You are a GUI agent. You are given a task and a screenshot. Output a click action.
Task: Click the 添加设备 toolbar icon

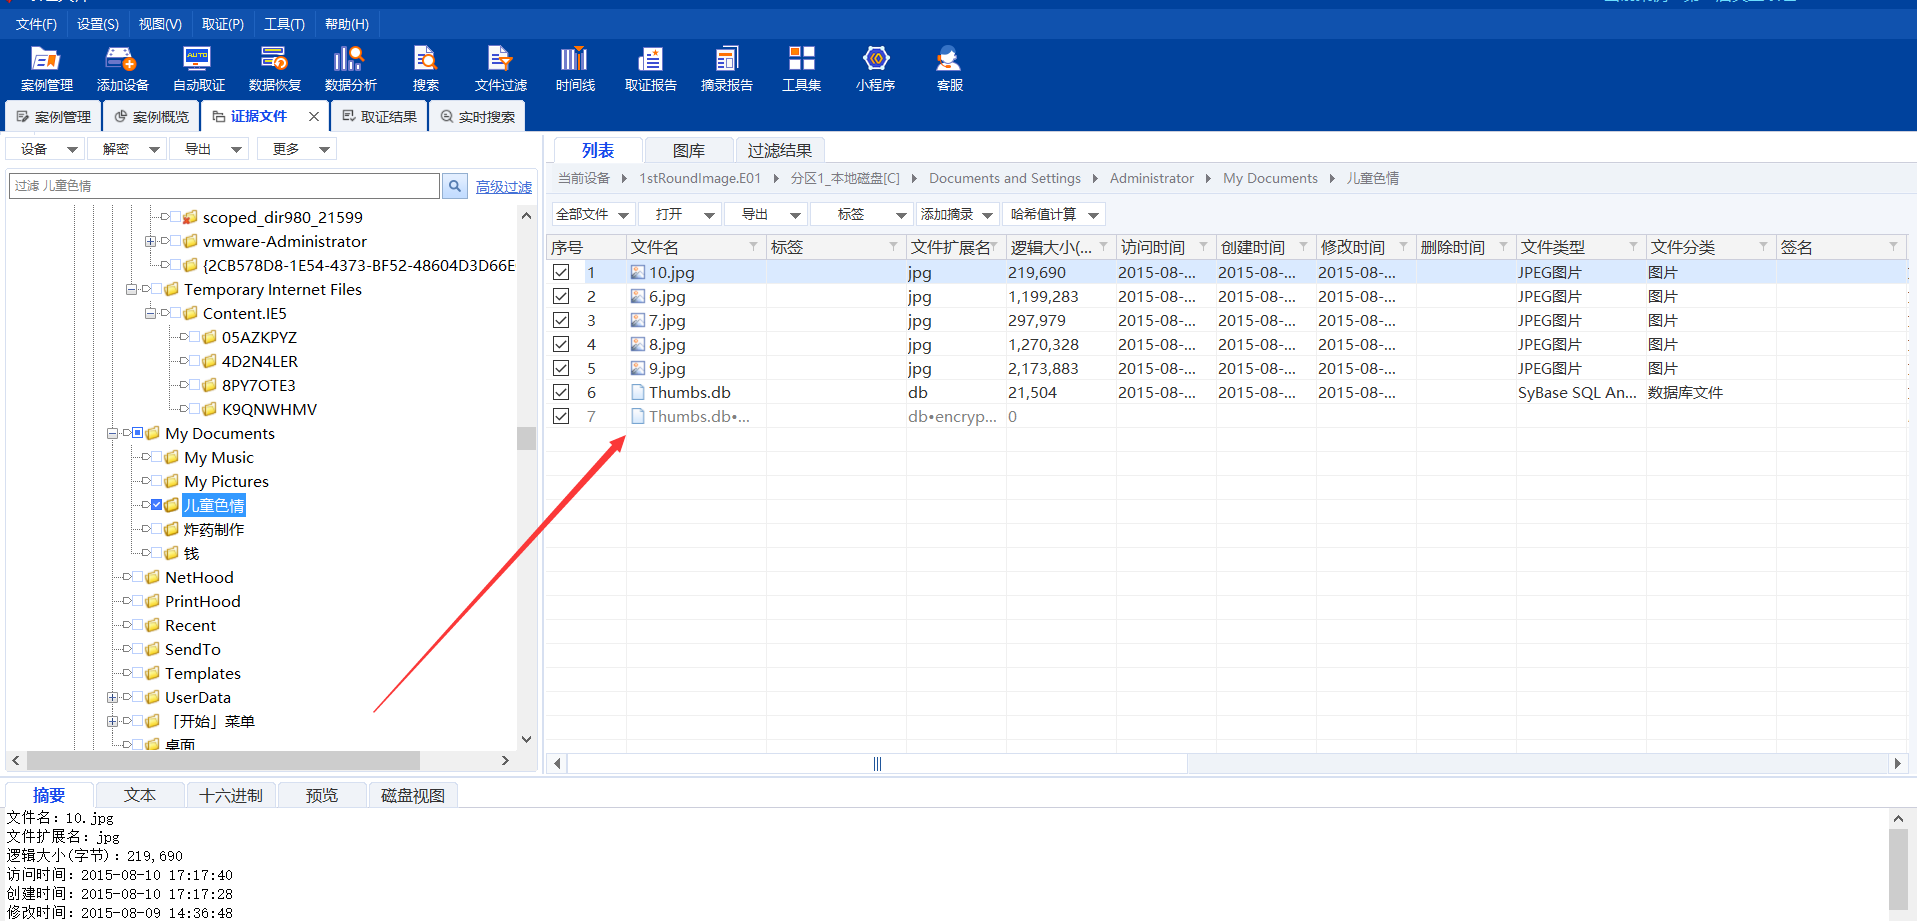click(122, 69)
